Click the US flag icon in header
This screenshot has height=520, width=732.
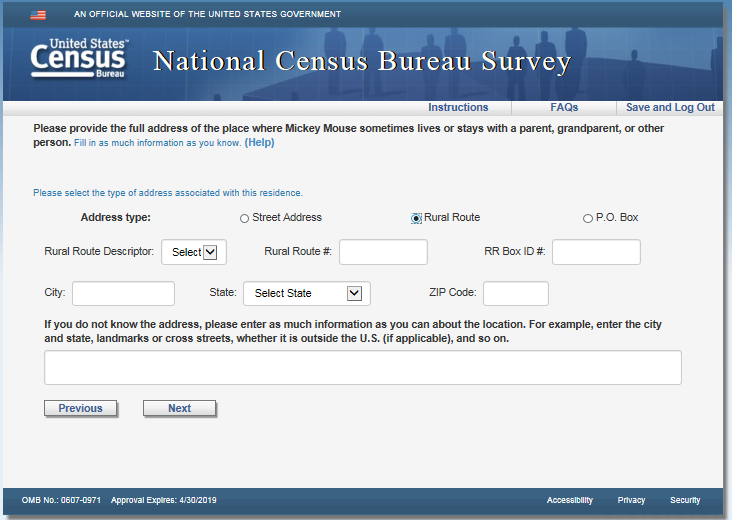click(38, 15)
